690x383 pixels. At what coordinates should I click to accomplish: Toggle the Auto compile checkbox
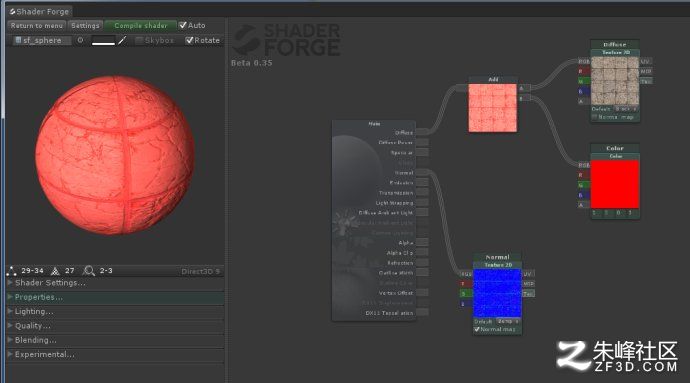coord(183,26)
